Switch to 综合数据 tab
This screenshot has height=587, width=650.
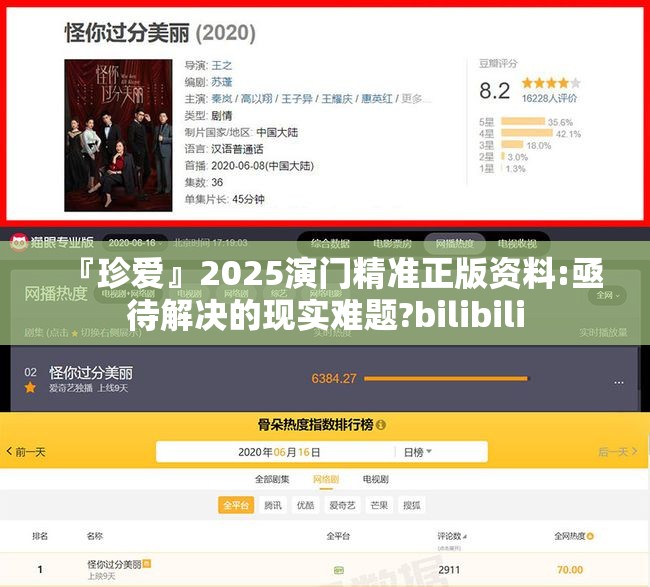pos(330,243)
